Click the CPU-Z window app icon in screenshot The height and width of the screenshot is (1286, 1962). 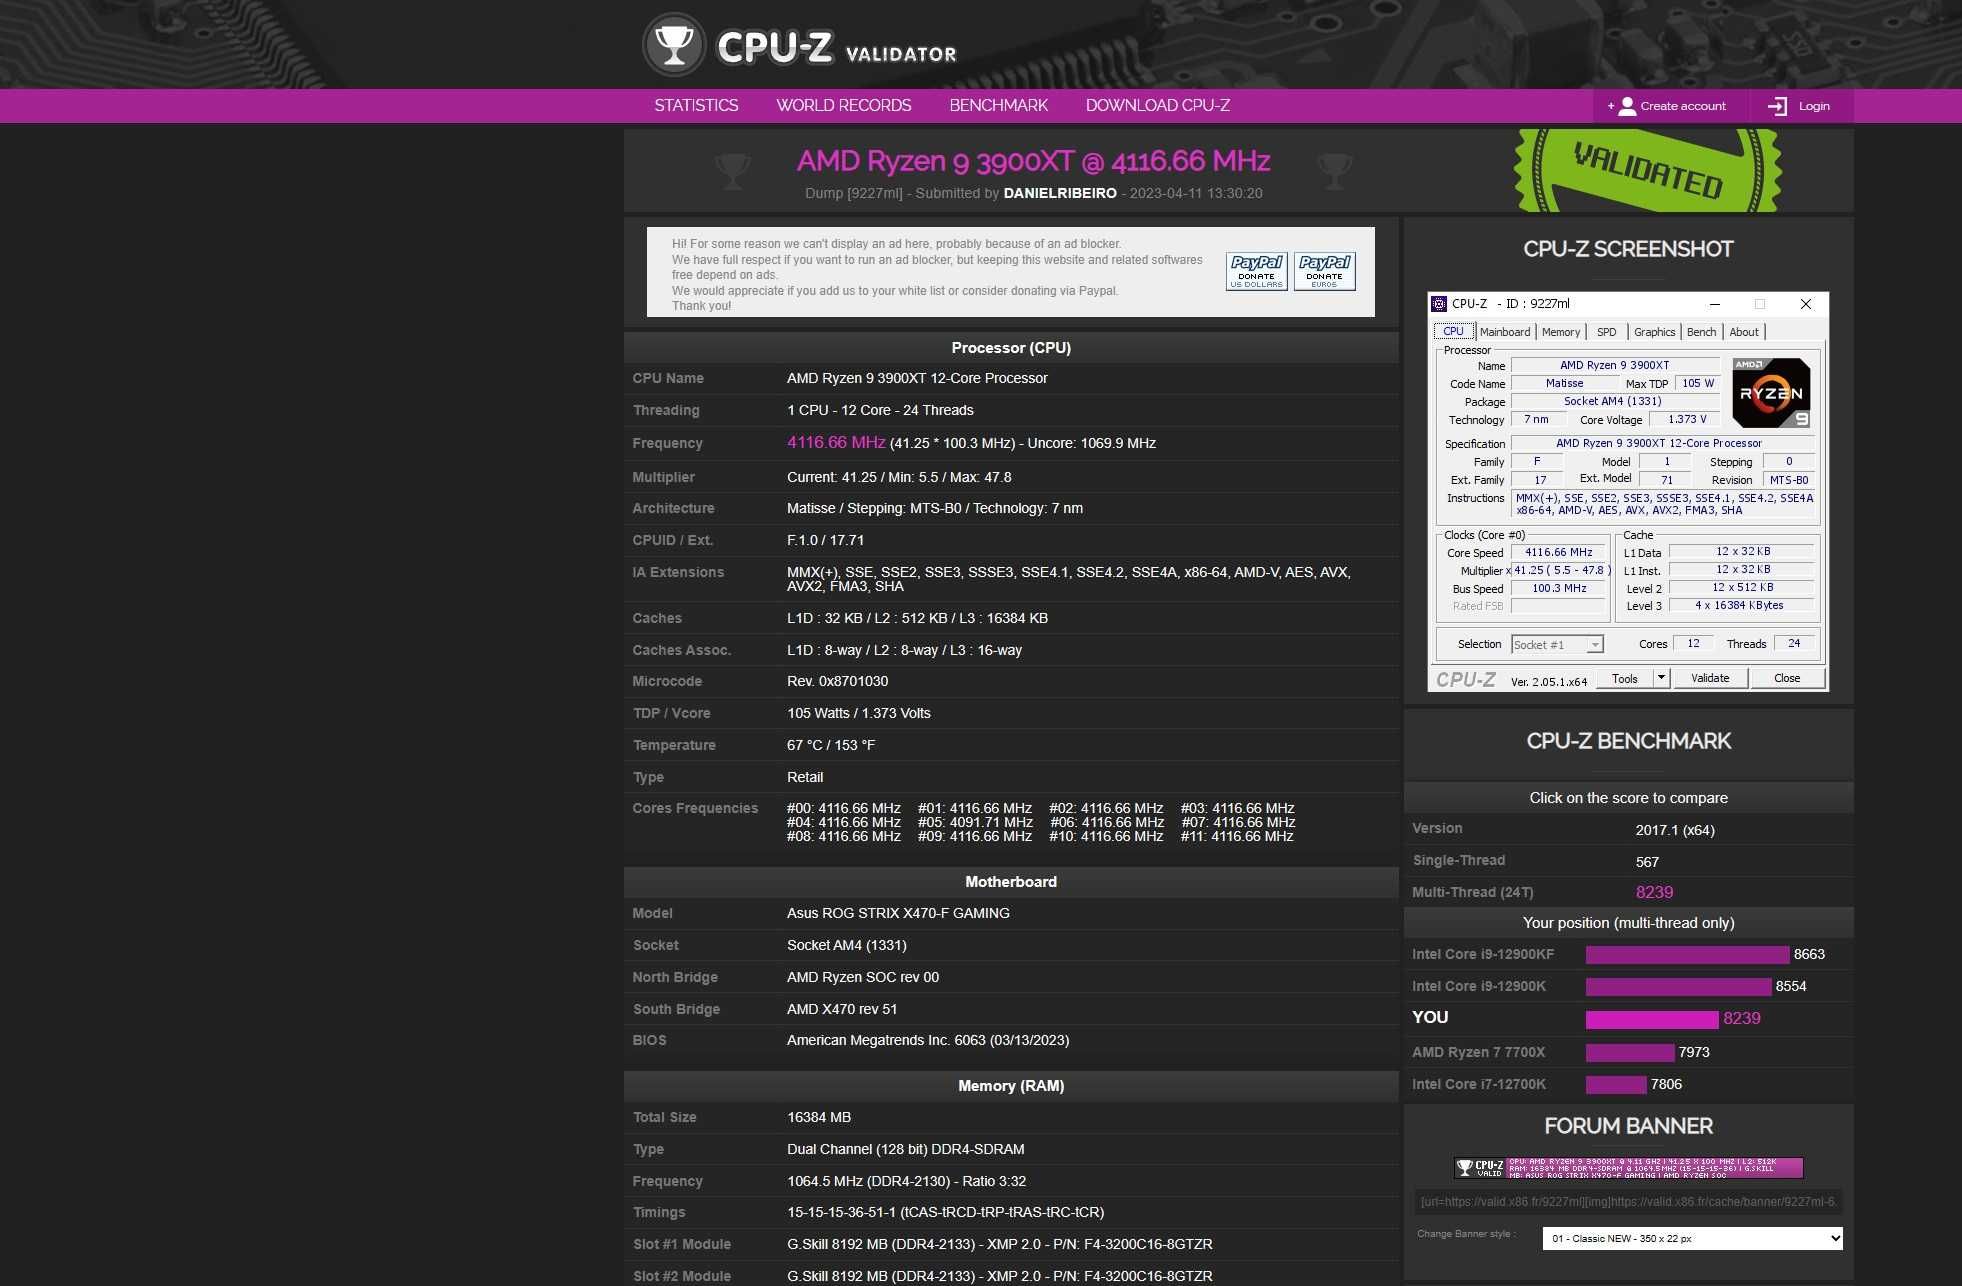click(x=1439, y=304)
